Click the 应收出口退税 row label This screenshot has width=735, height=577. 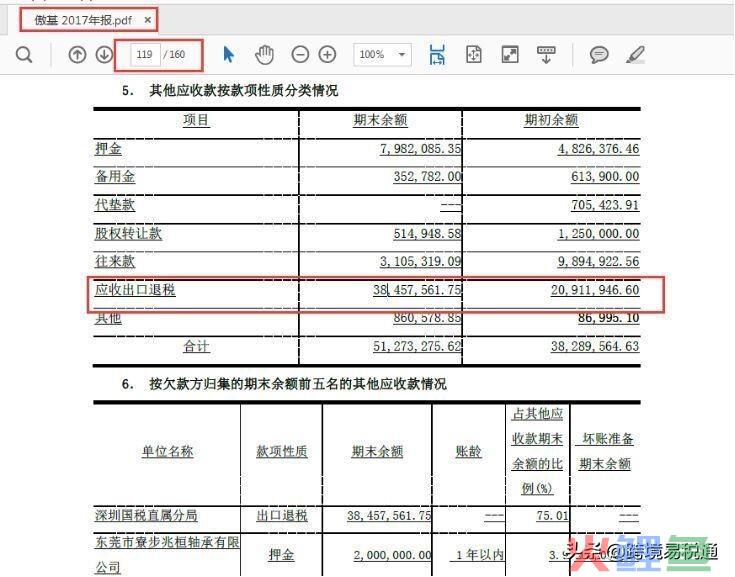(135, 290)
